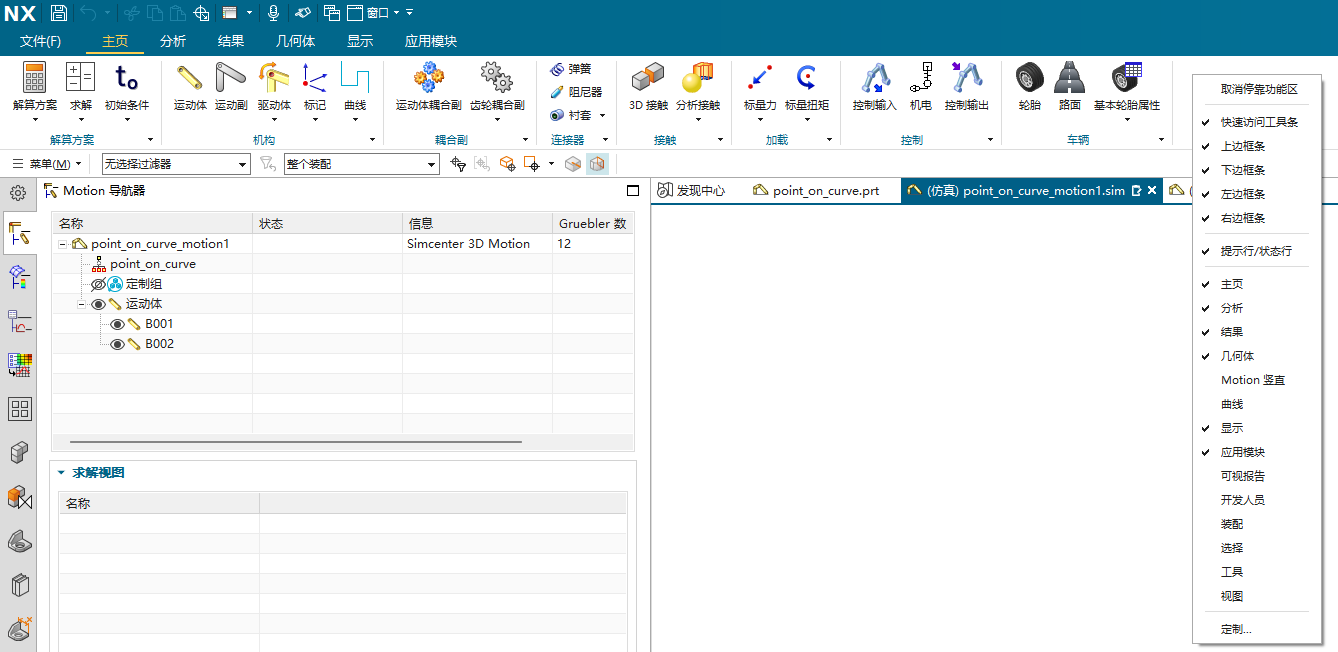Open the 运动副 (Joint) tool
Image resolution: width=1338 pixels, height=652 pixels.
pos(230,80)
